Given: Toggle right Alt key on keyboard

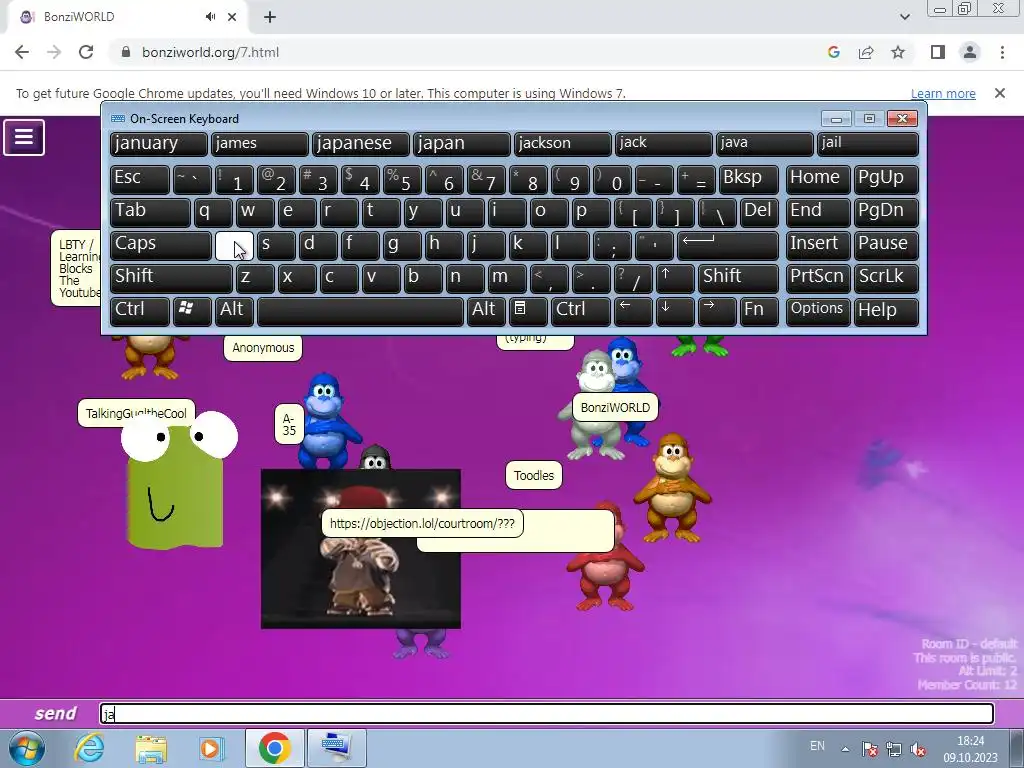Looking at the screenshot, I should tap(486, 310).
